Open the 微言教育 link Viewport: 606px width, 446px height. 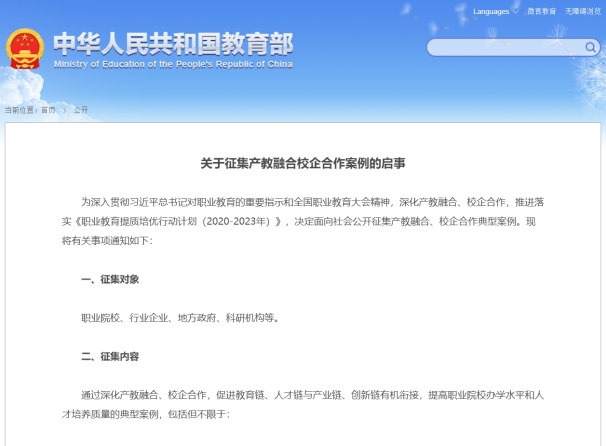pyautogui.click(x=541, y=11)
